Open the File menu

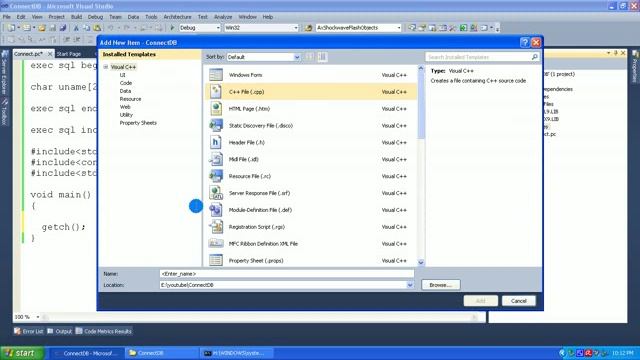coord(7,17)
